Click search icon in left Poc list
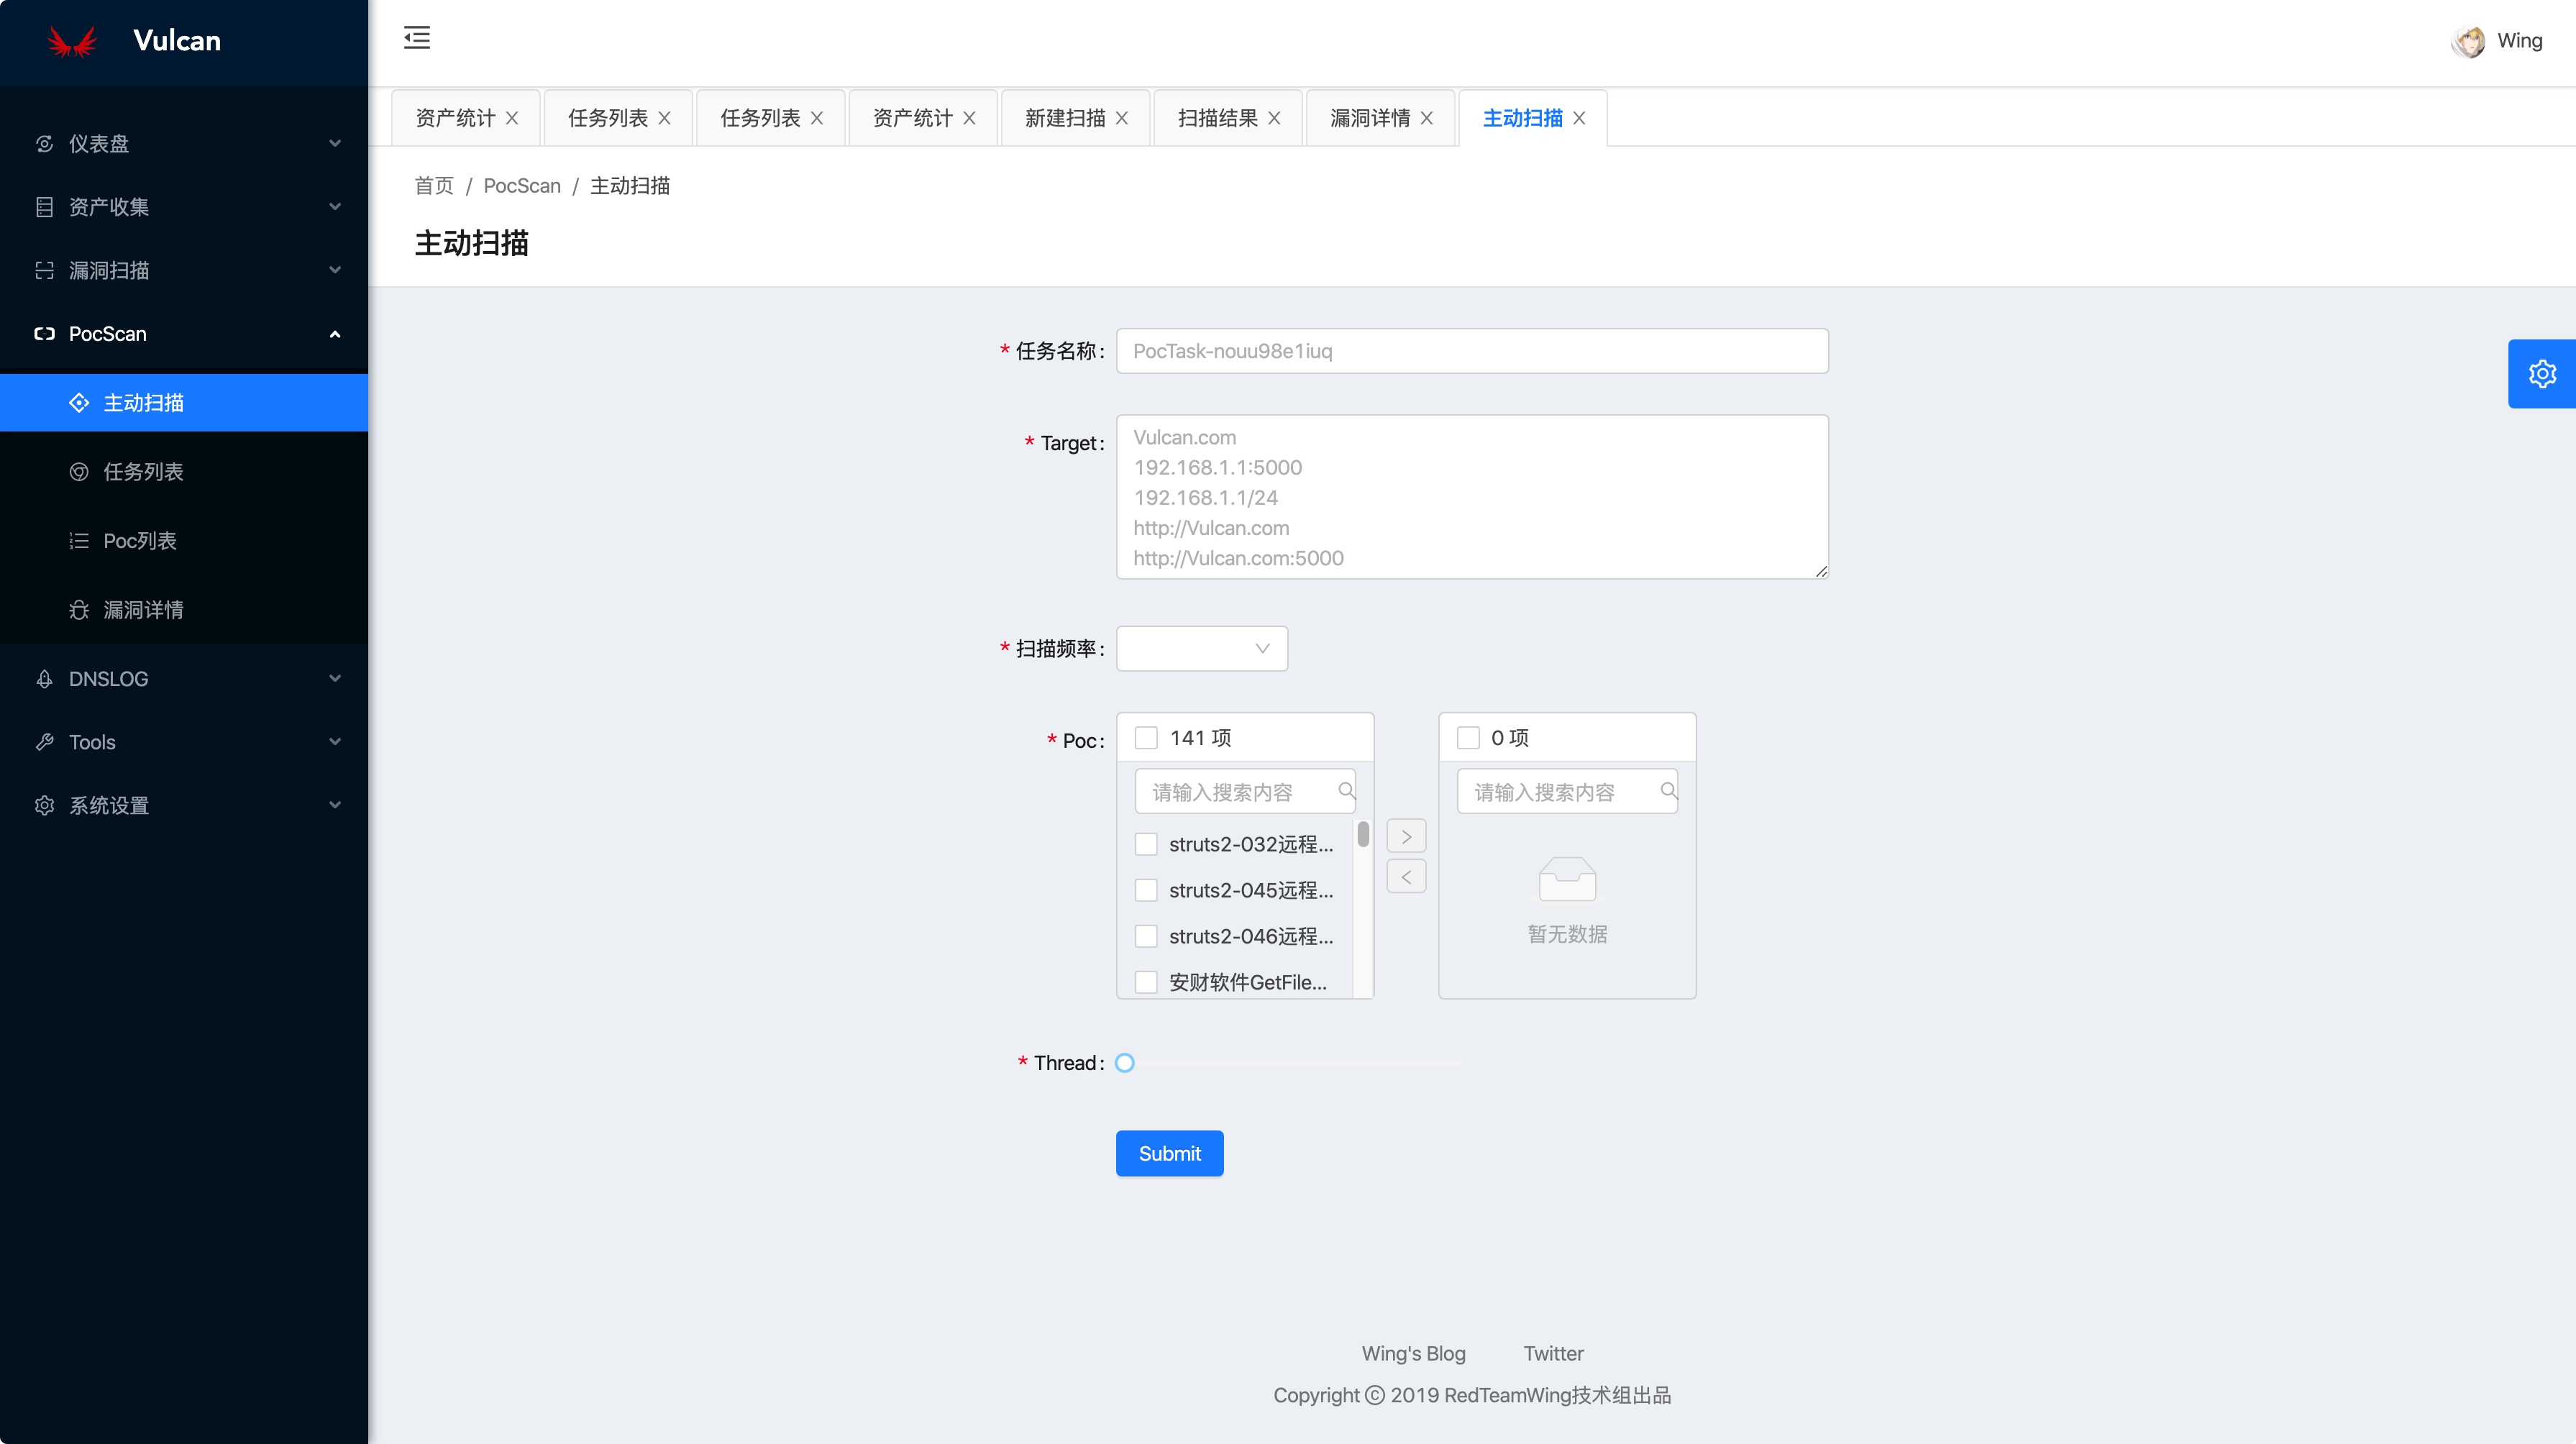 pos(1346,791)
